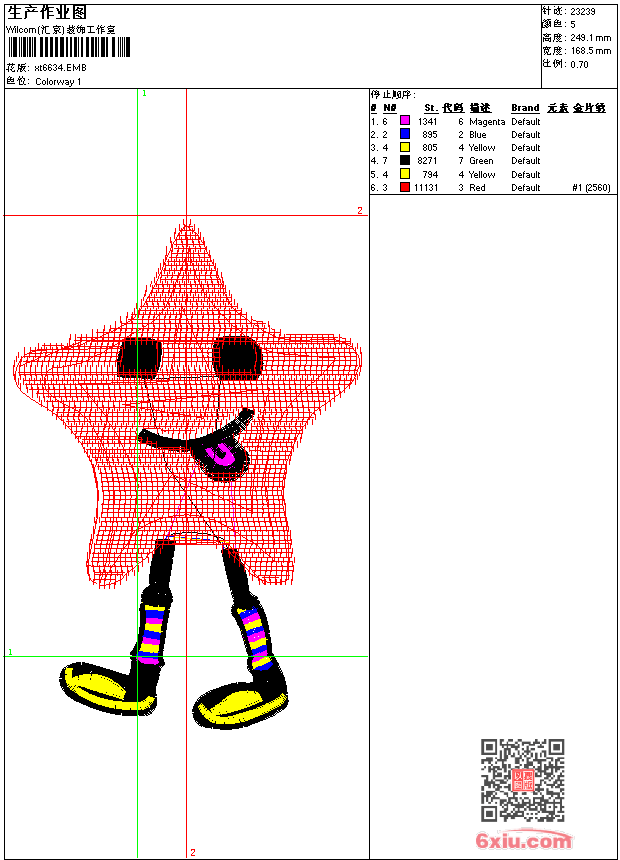Click the N# column header
This screenshot has height=860, width=620.
[390, 108]
